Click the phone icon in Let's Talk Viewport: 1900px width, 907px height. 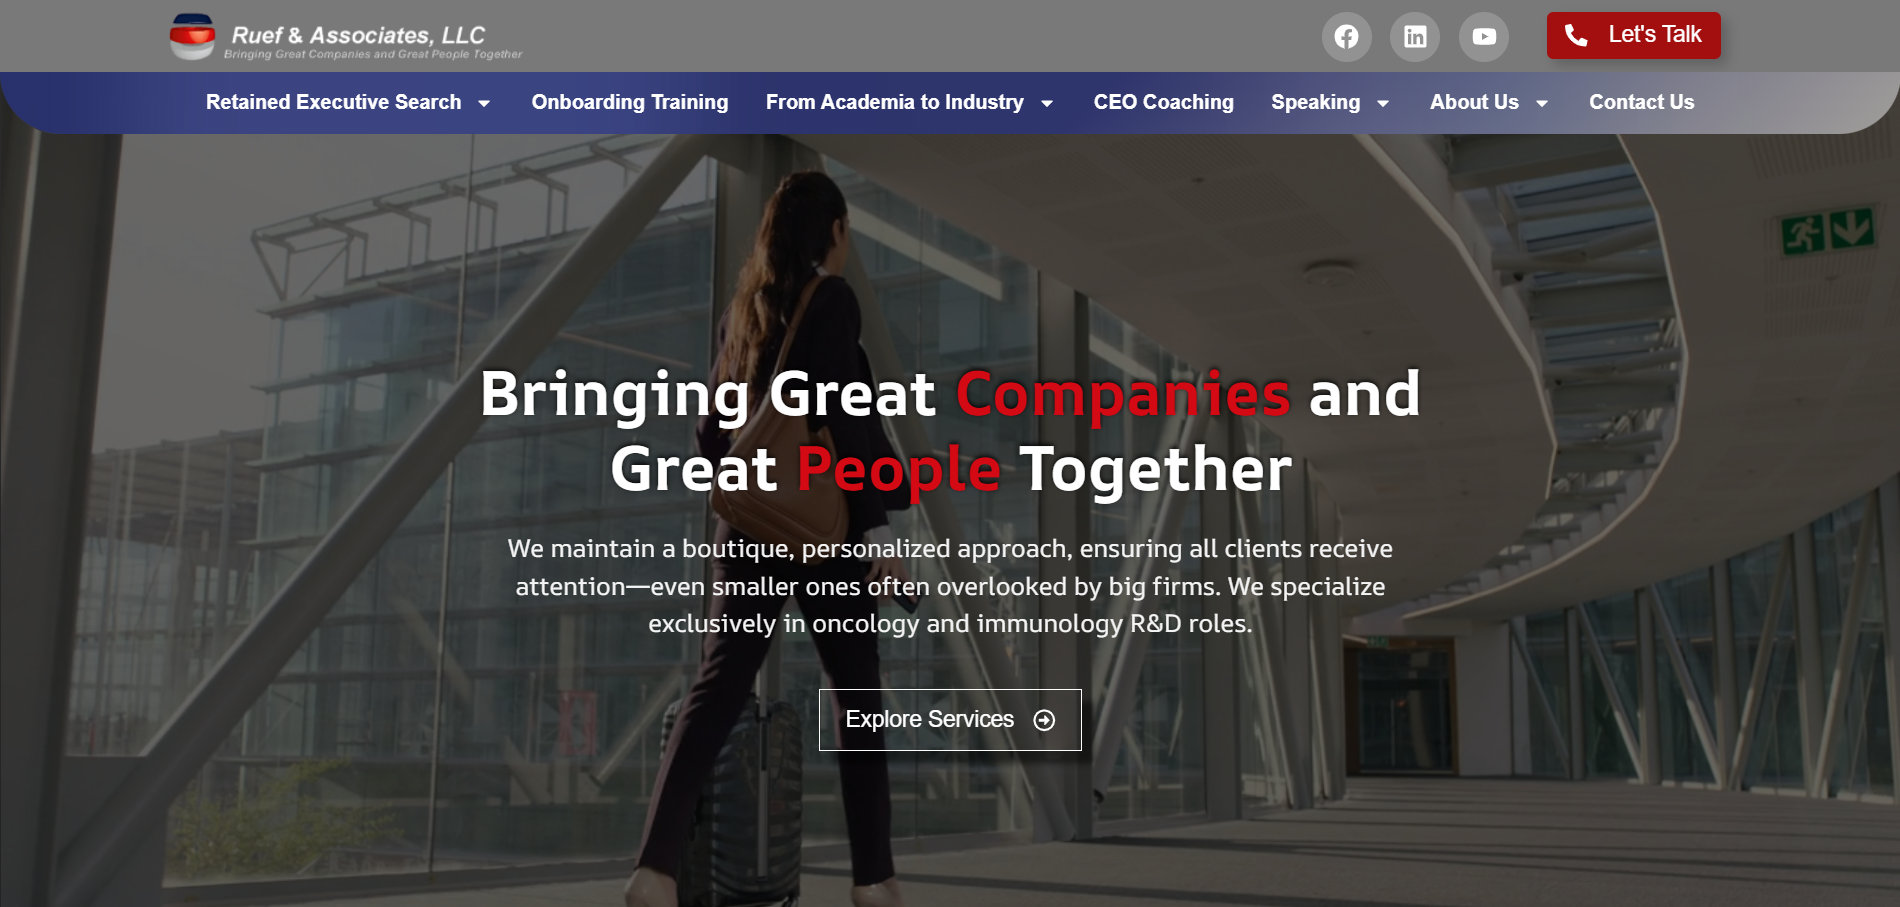(x=1576, y=36)
